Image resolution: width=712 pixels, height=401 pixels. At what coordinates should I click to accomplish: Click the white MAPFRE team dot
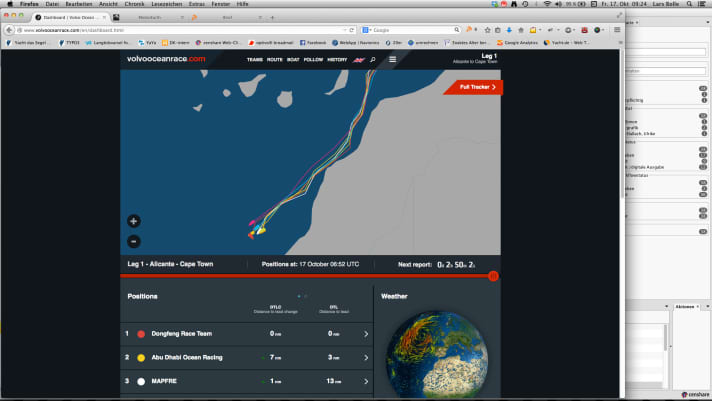coord(141,381)
